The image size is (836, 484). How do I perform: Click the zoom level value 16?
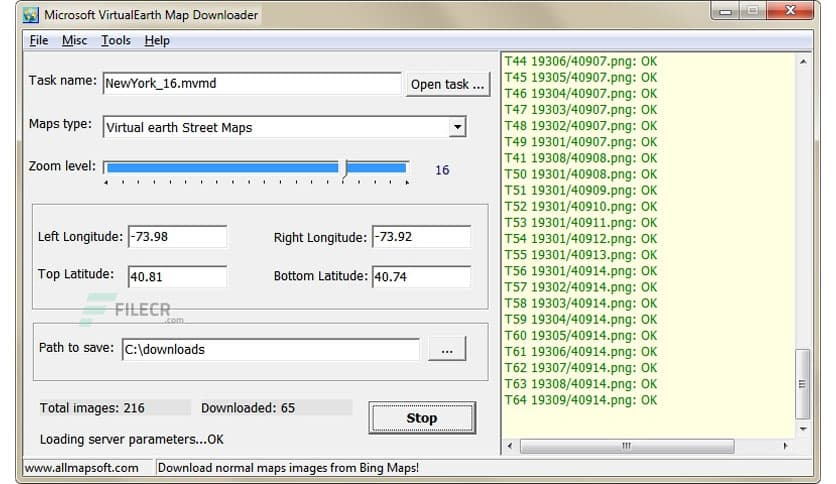click(442, 170)
